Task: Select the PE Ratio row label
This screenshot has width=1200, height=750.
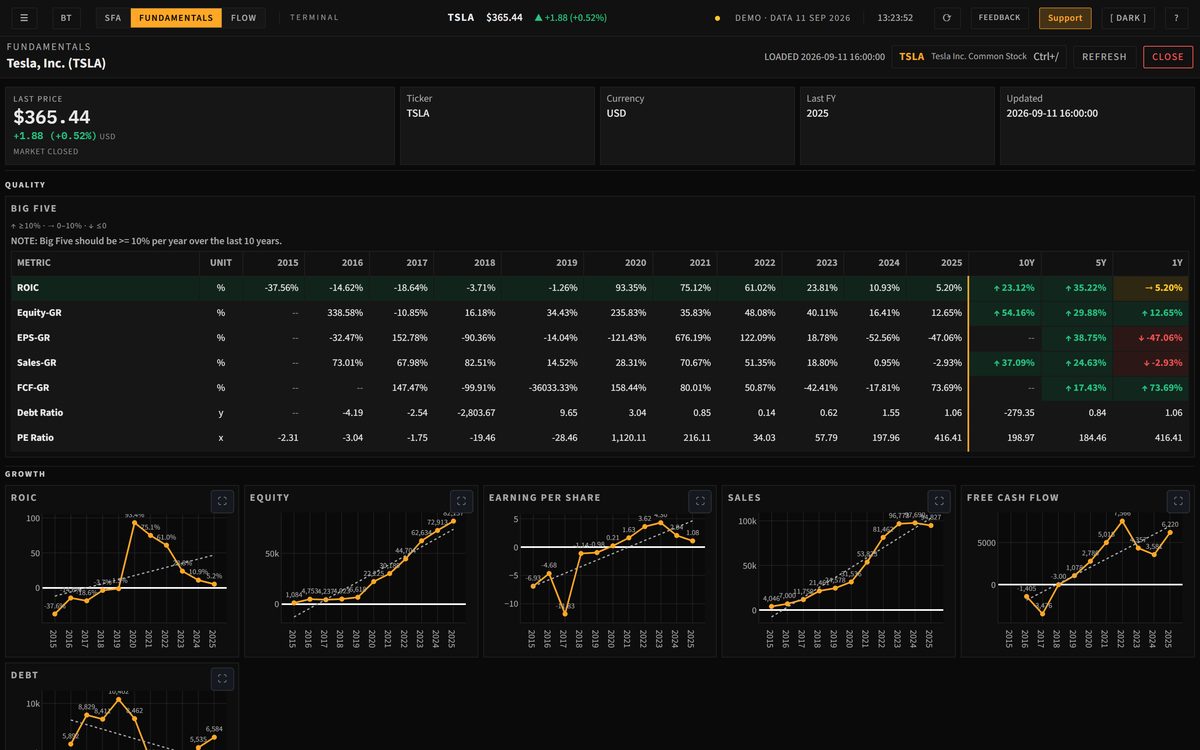Action: 36,438
